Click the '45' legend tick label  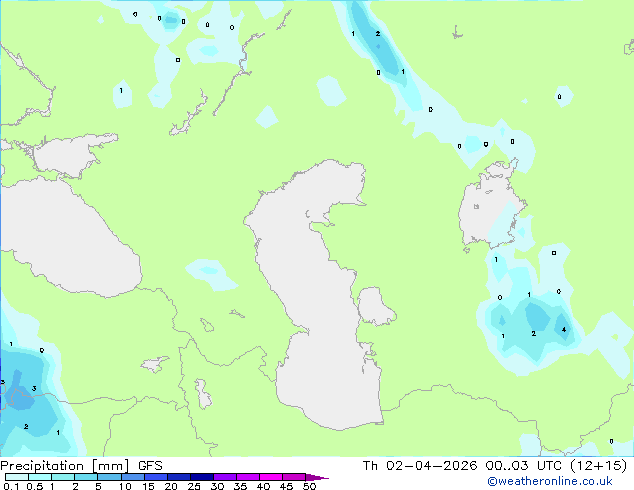click(286, 486)
